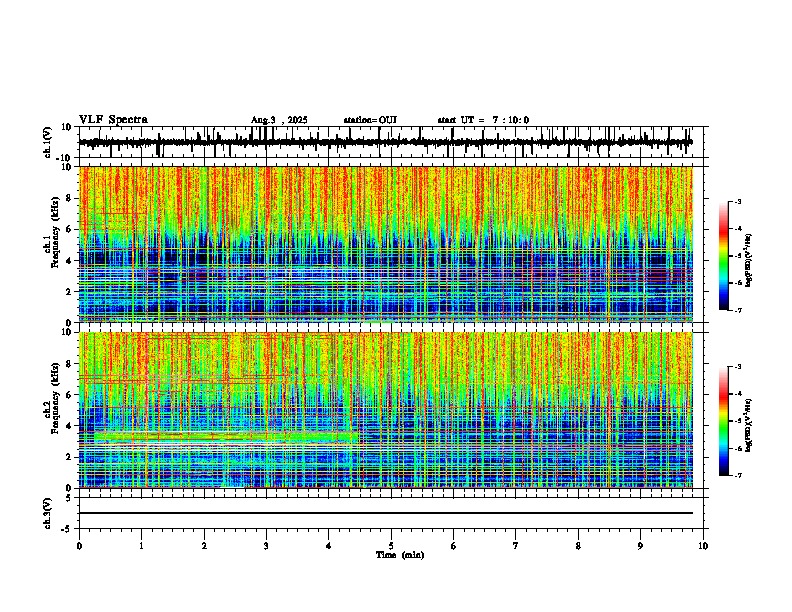Select the "start UT = 7:10:0" text

483,120
